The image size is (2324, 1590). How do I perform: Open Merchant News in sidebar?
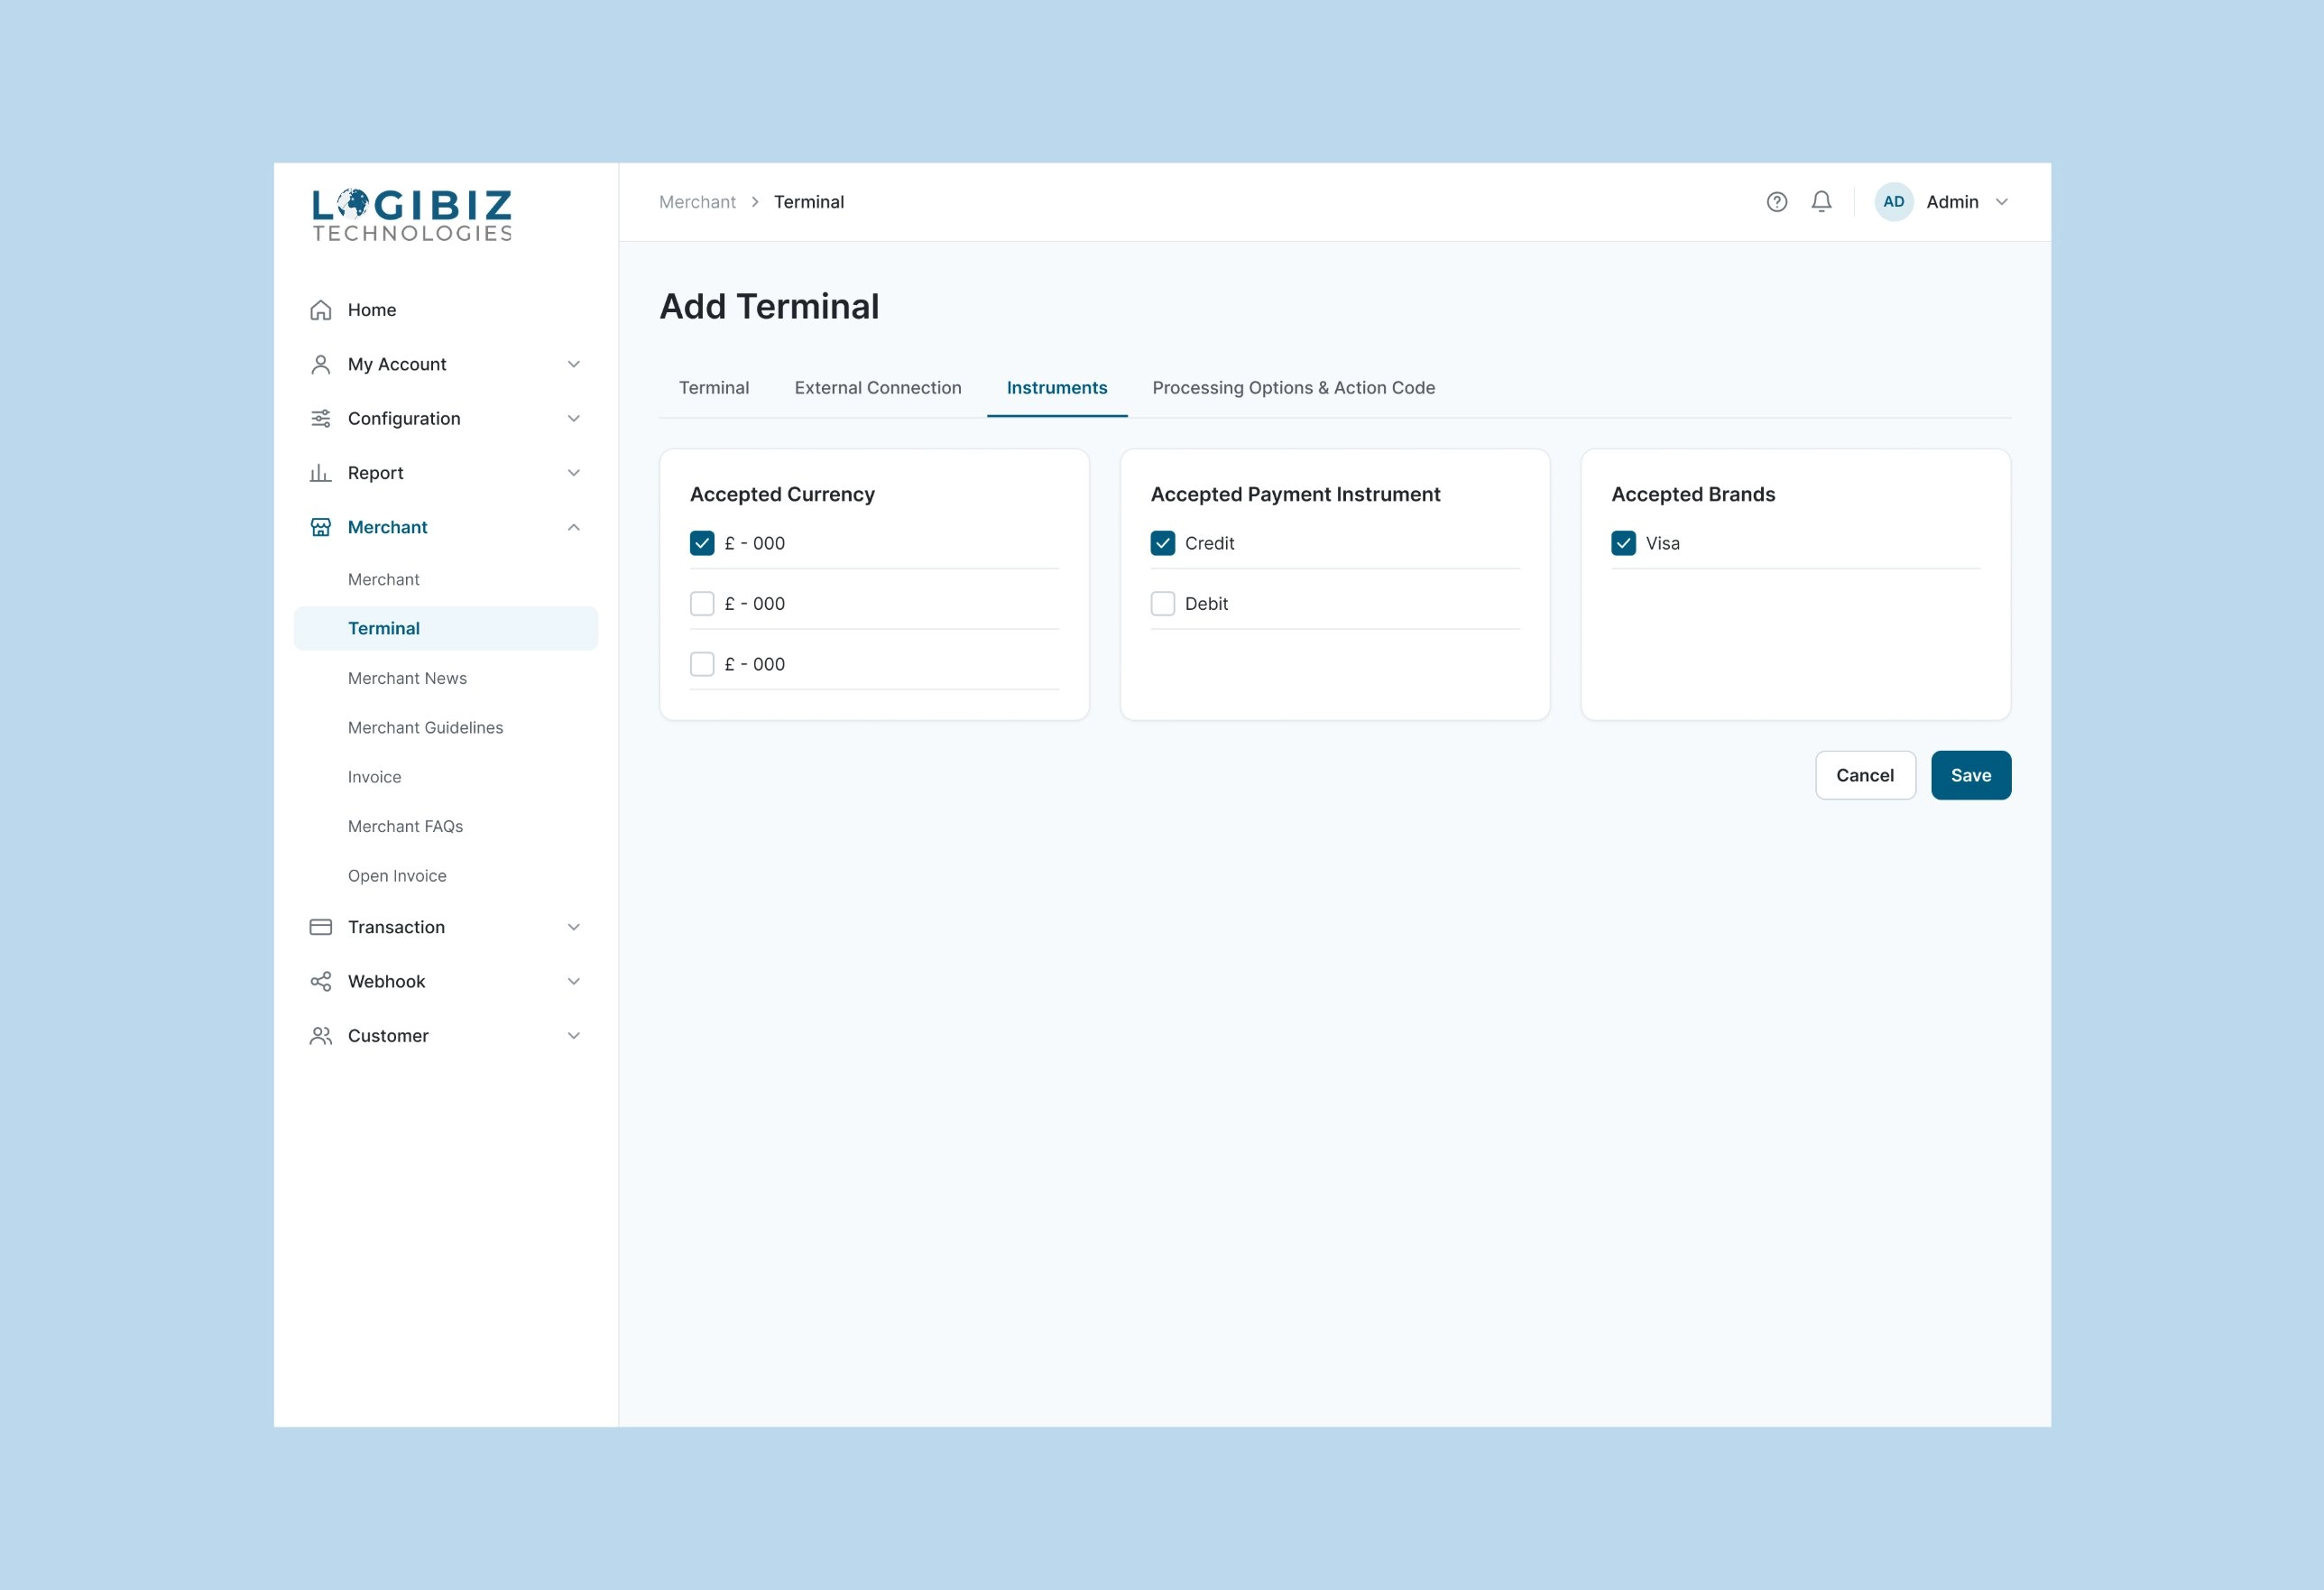click(446, 678)
